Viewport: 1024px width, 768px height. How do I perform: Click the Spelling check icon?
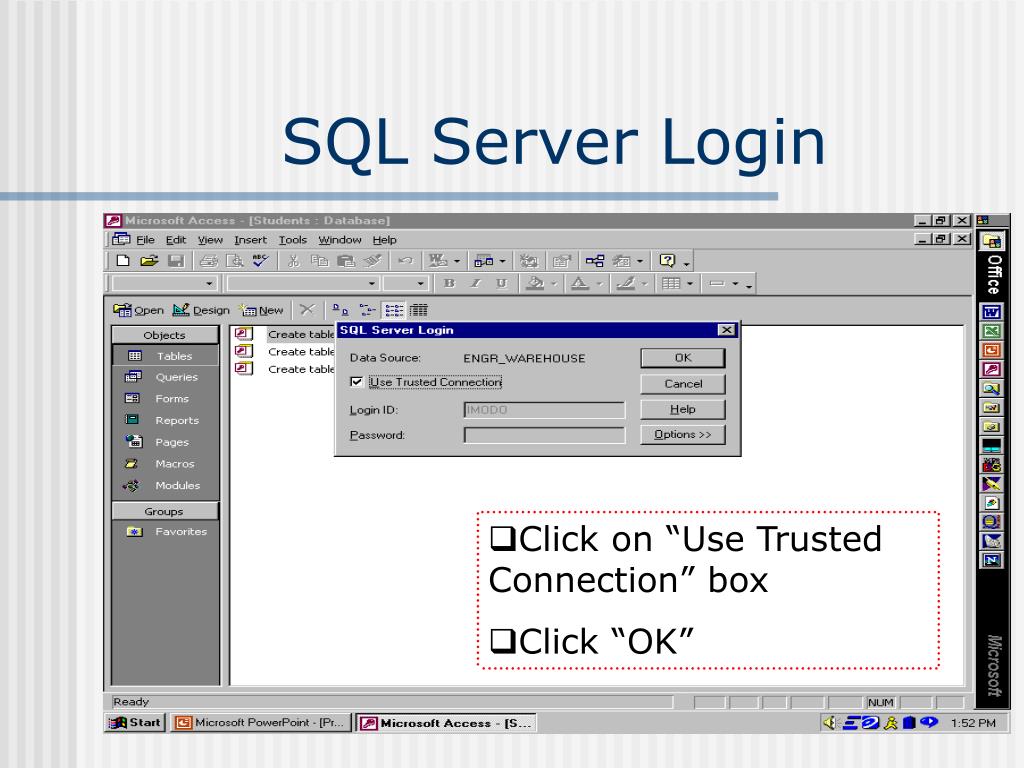pyautogui.click(x=260, y=261)
